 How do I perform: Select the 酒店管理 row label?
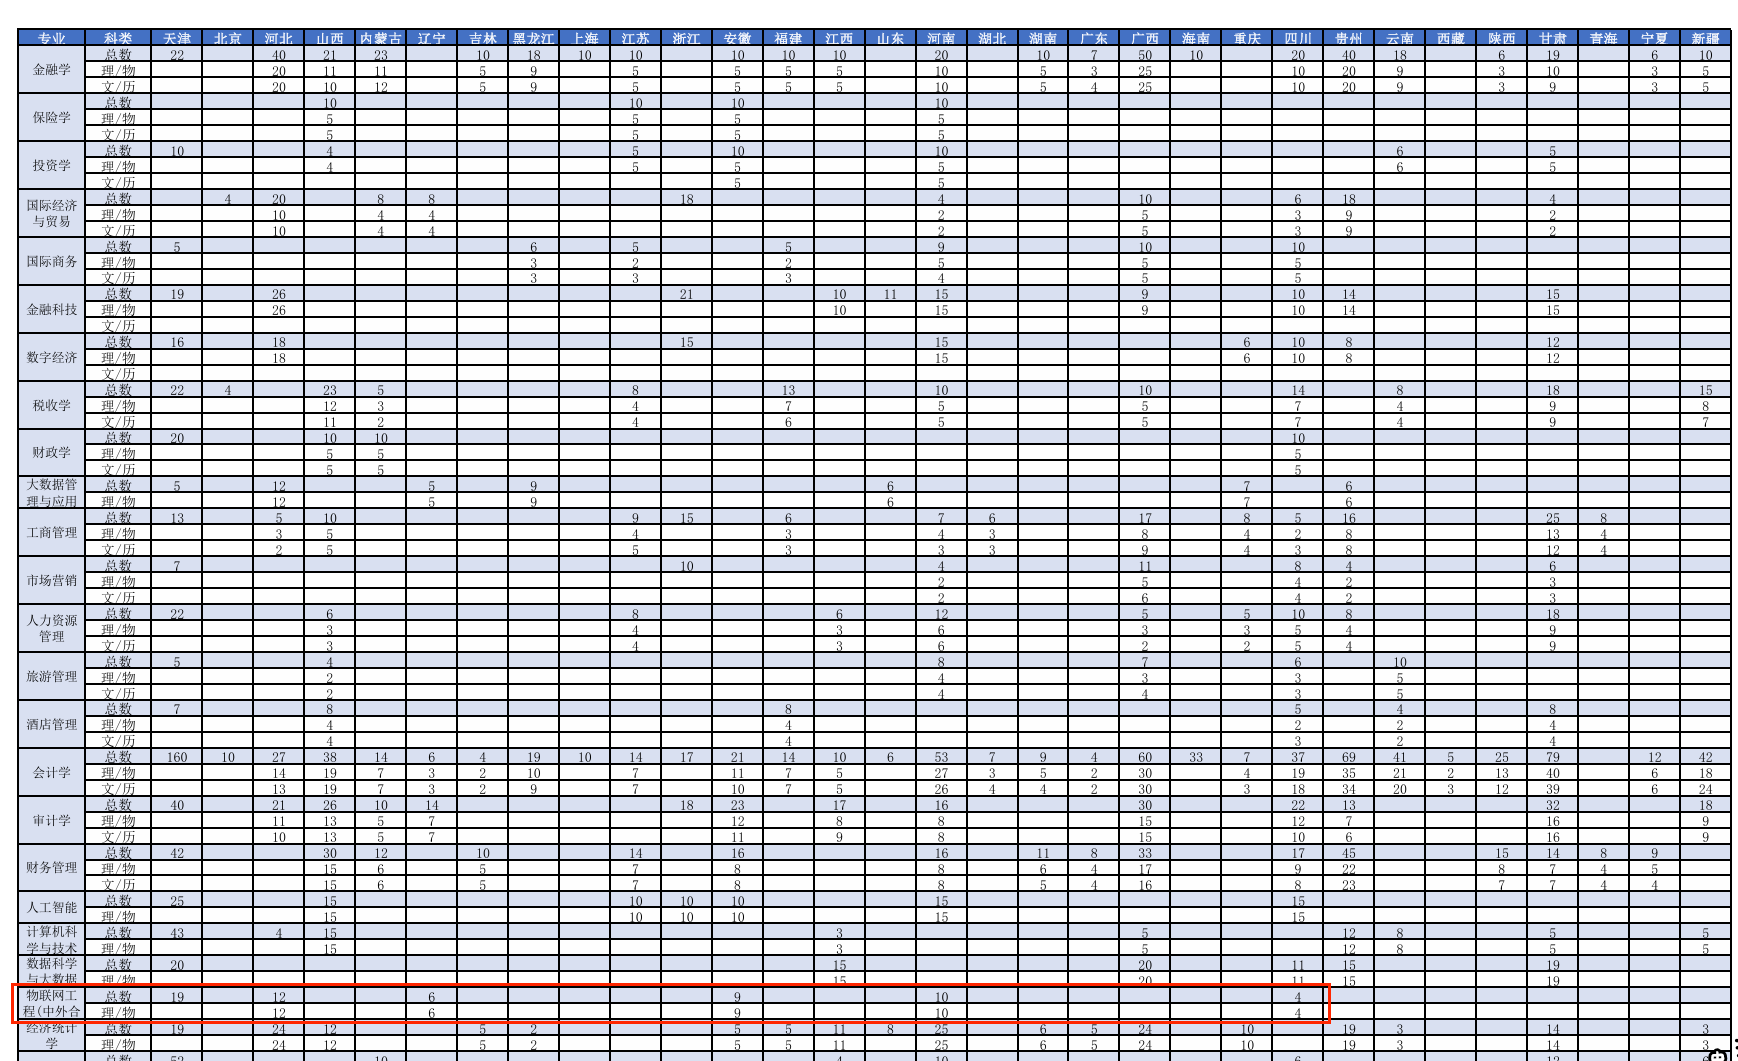pyautogui.click(x=51, y=724)
